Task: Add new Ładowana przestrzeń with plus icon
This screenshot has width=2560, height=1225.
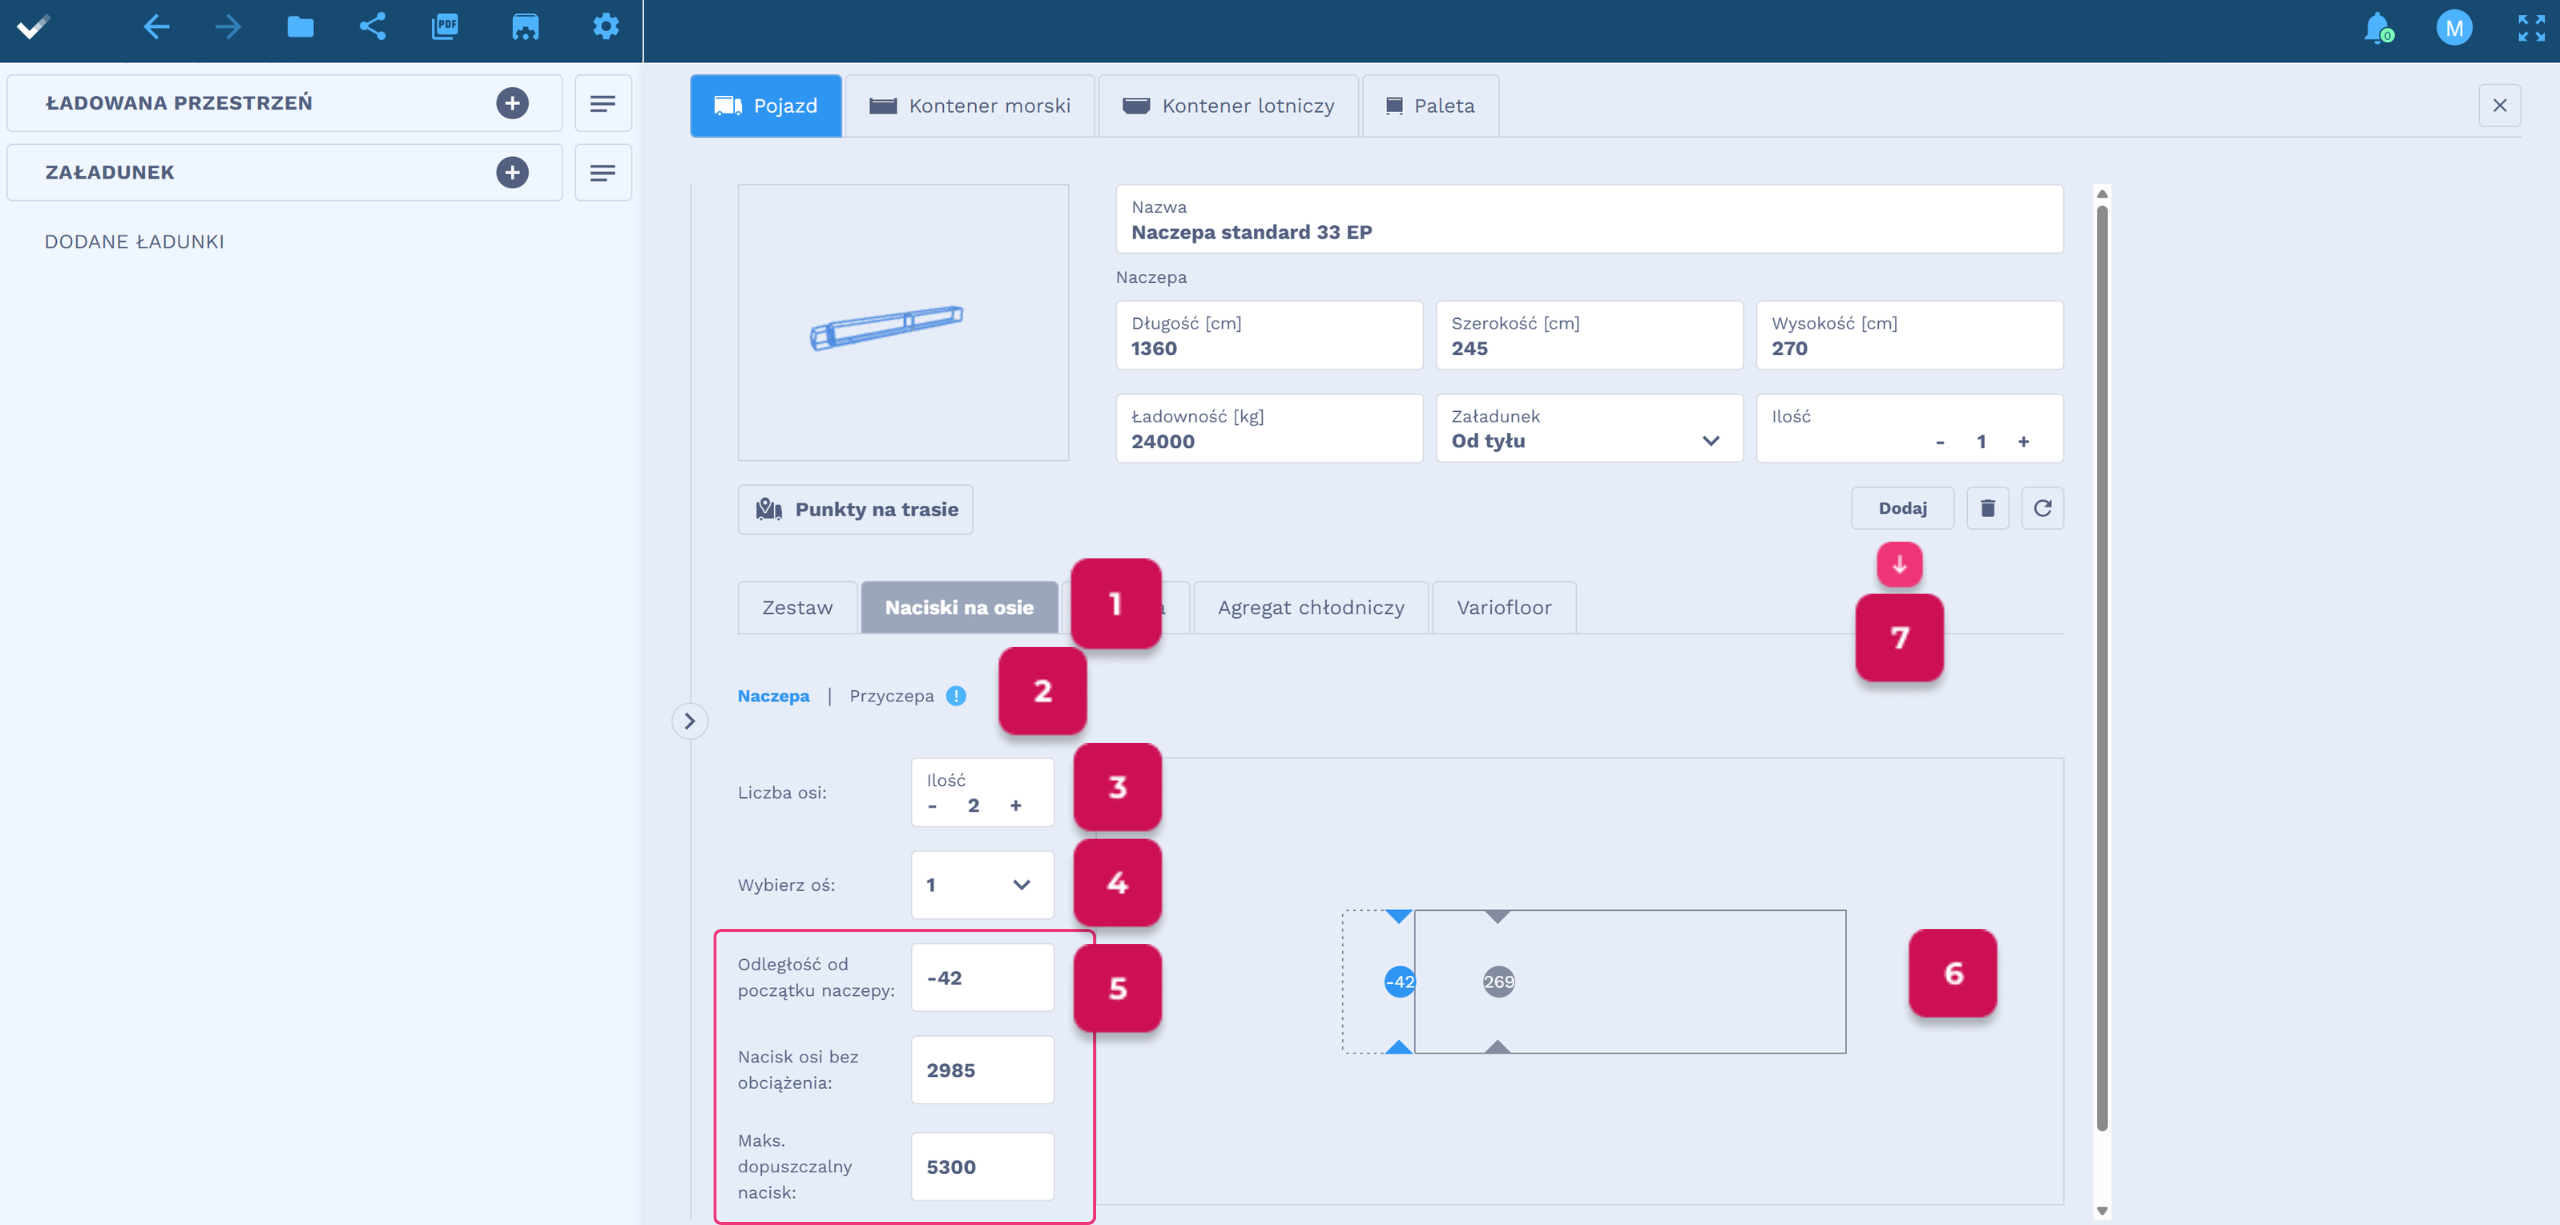Action: (512, 103)
